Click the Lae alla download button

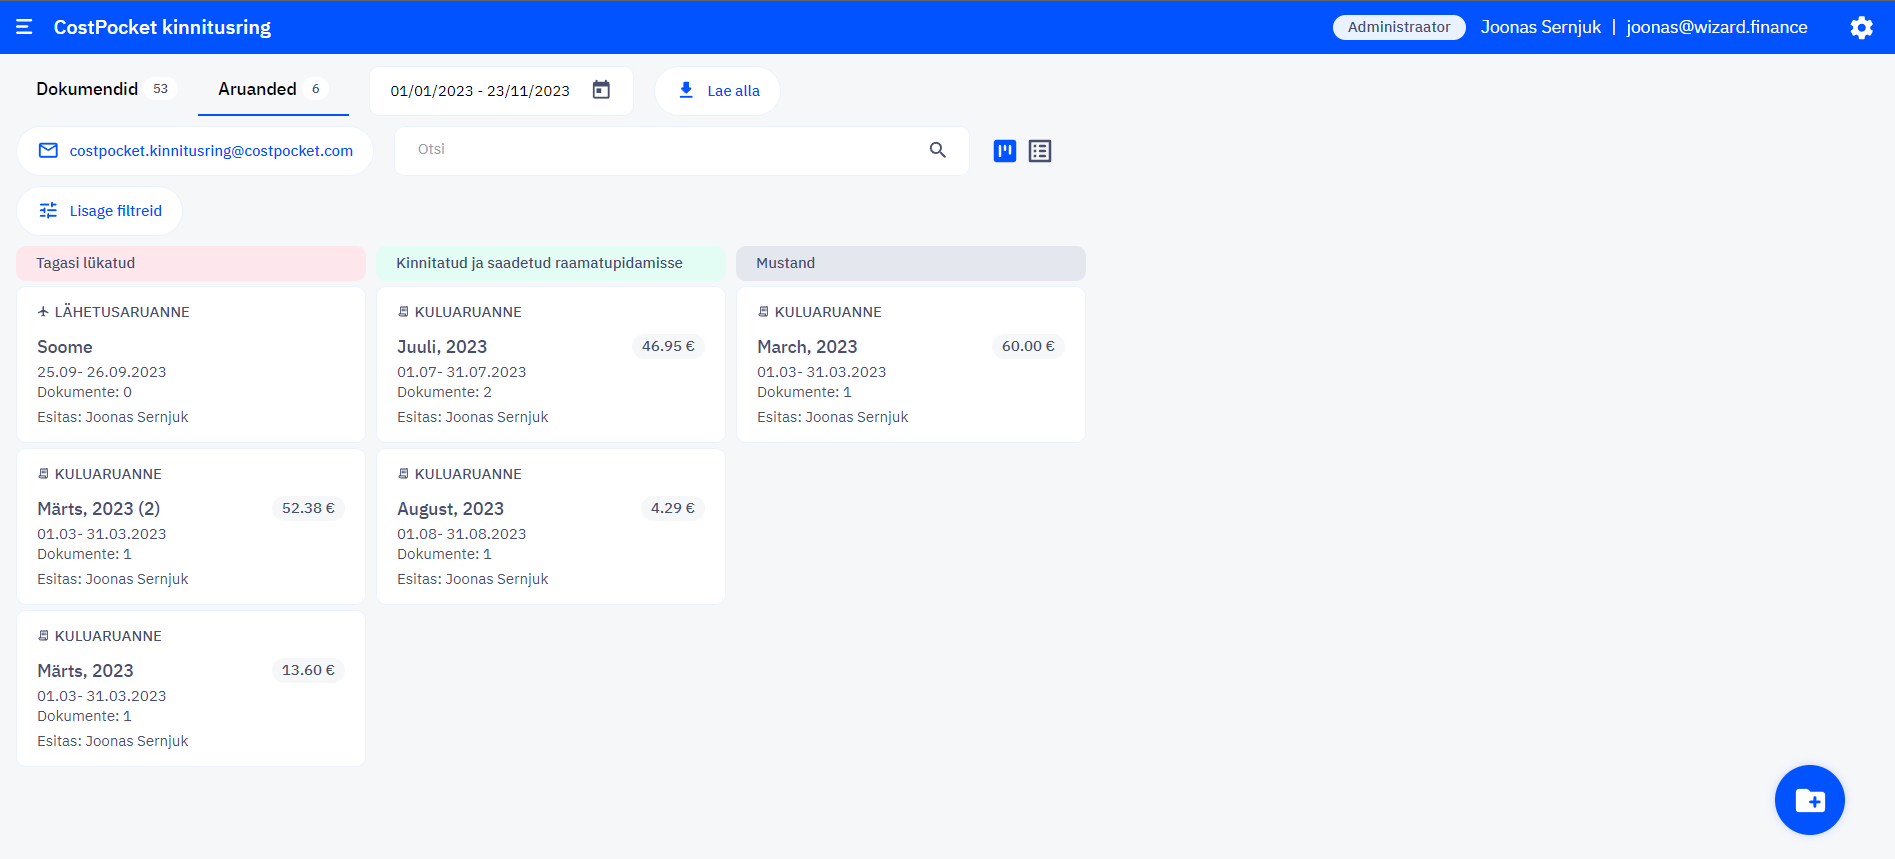pyautogui.click(x=717, y=91)
